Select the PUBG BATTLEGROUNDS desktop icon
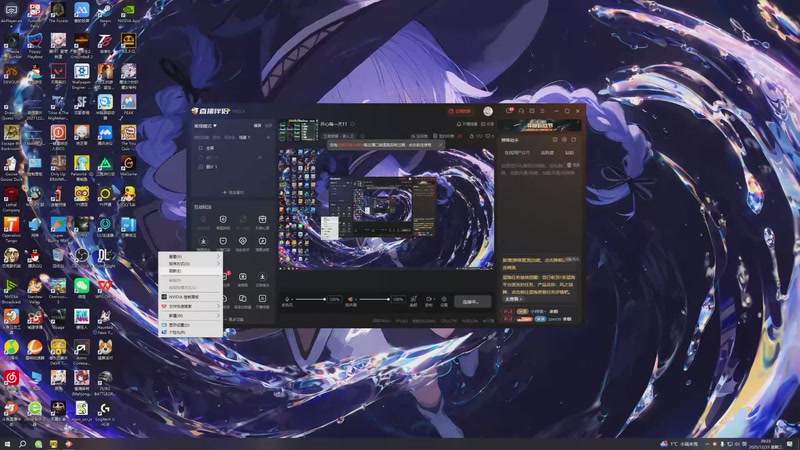 [105, 383]
